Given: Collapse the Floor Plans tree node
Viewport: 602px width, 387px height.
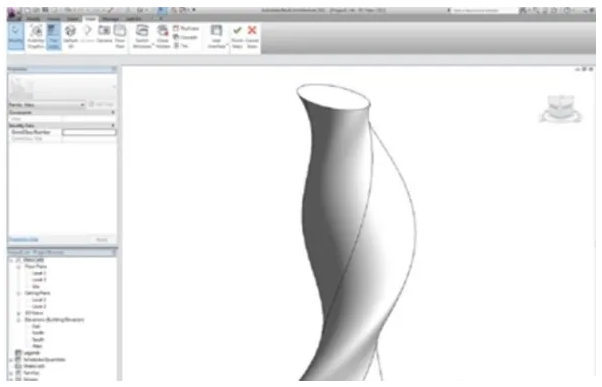Looking at the screenshot, I should pyautogui.click(x=18, y=266).
